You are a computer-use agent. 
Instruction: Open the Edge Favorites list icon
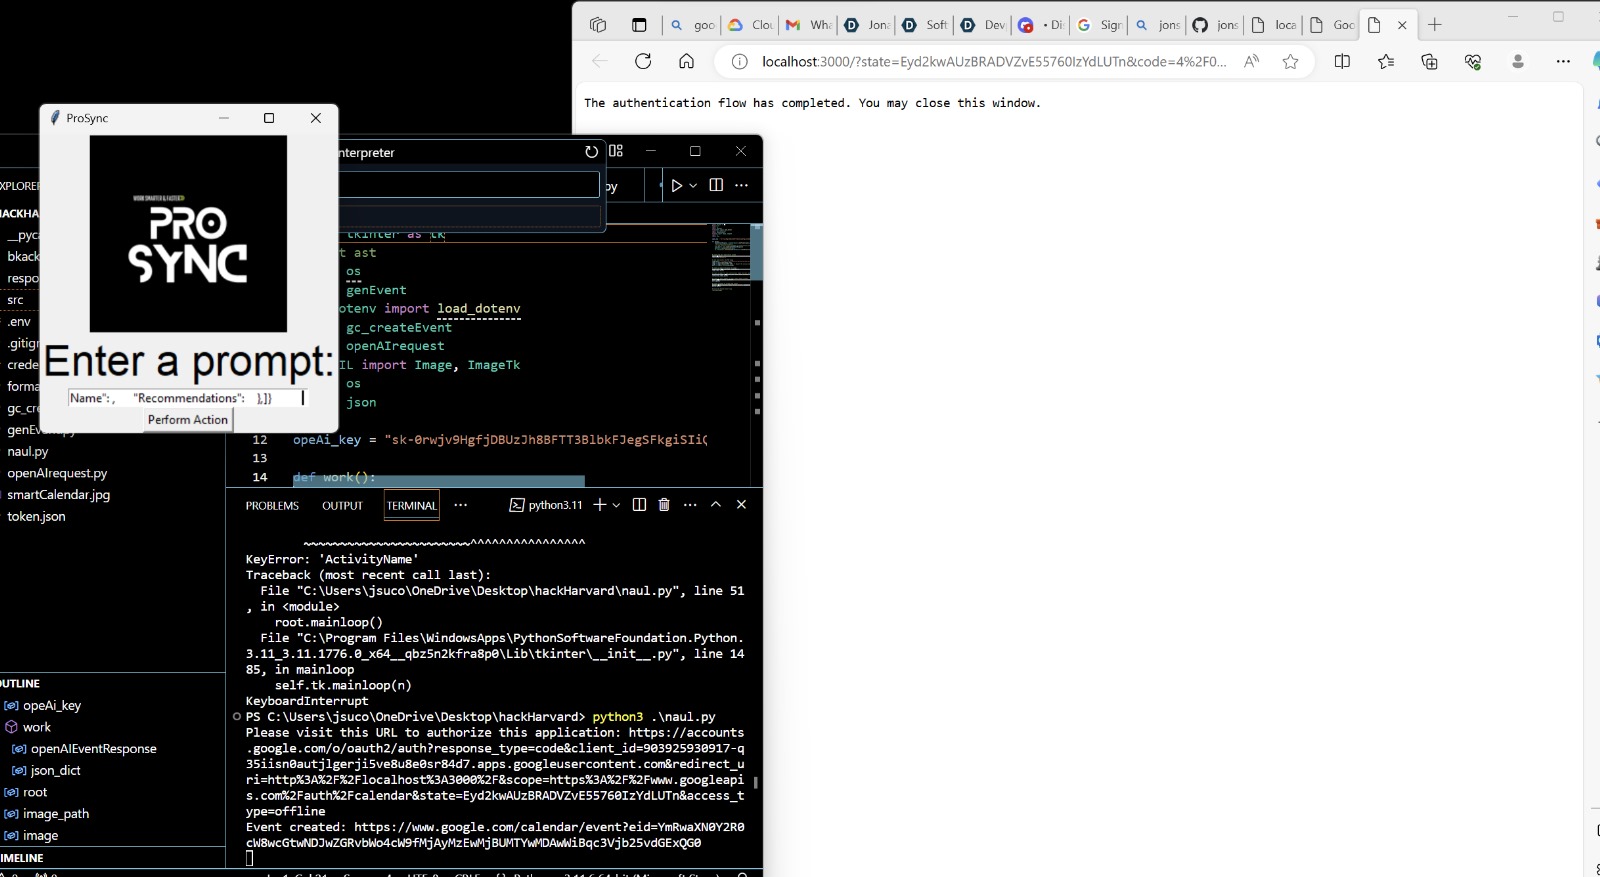pos(1386,62)
